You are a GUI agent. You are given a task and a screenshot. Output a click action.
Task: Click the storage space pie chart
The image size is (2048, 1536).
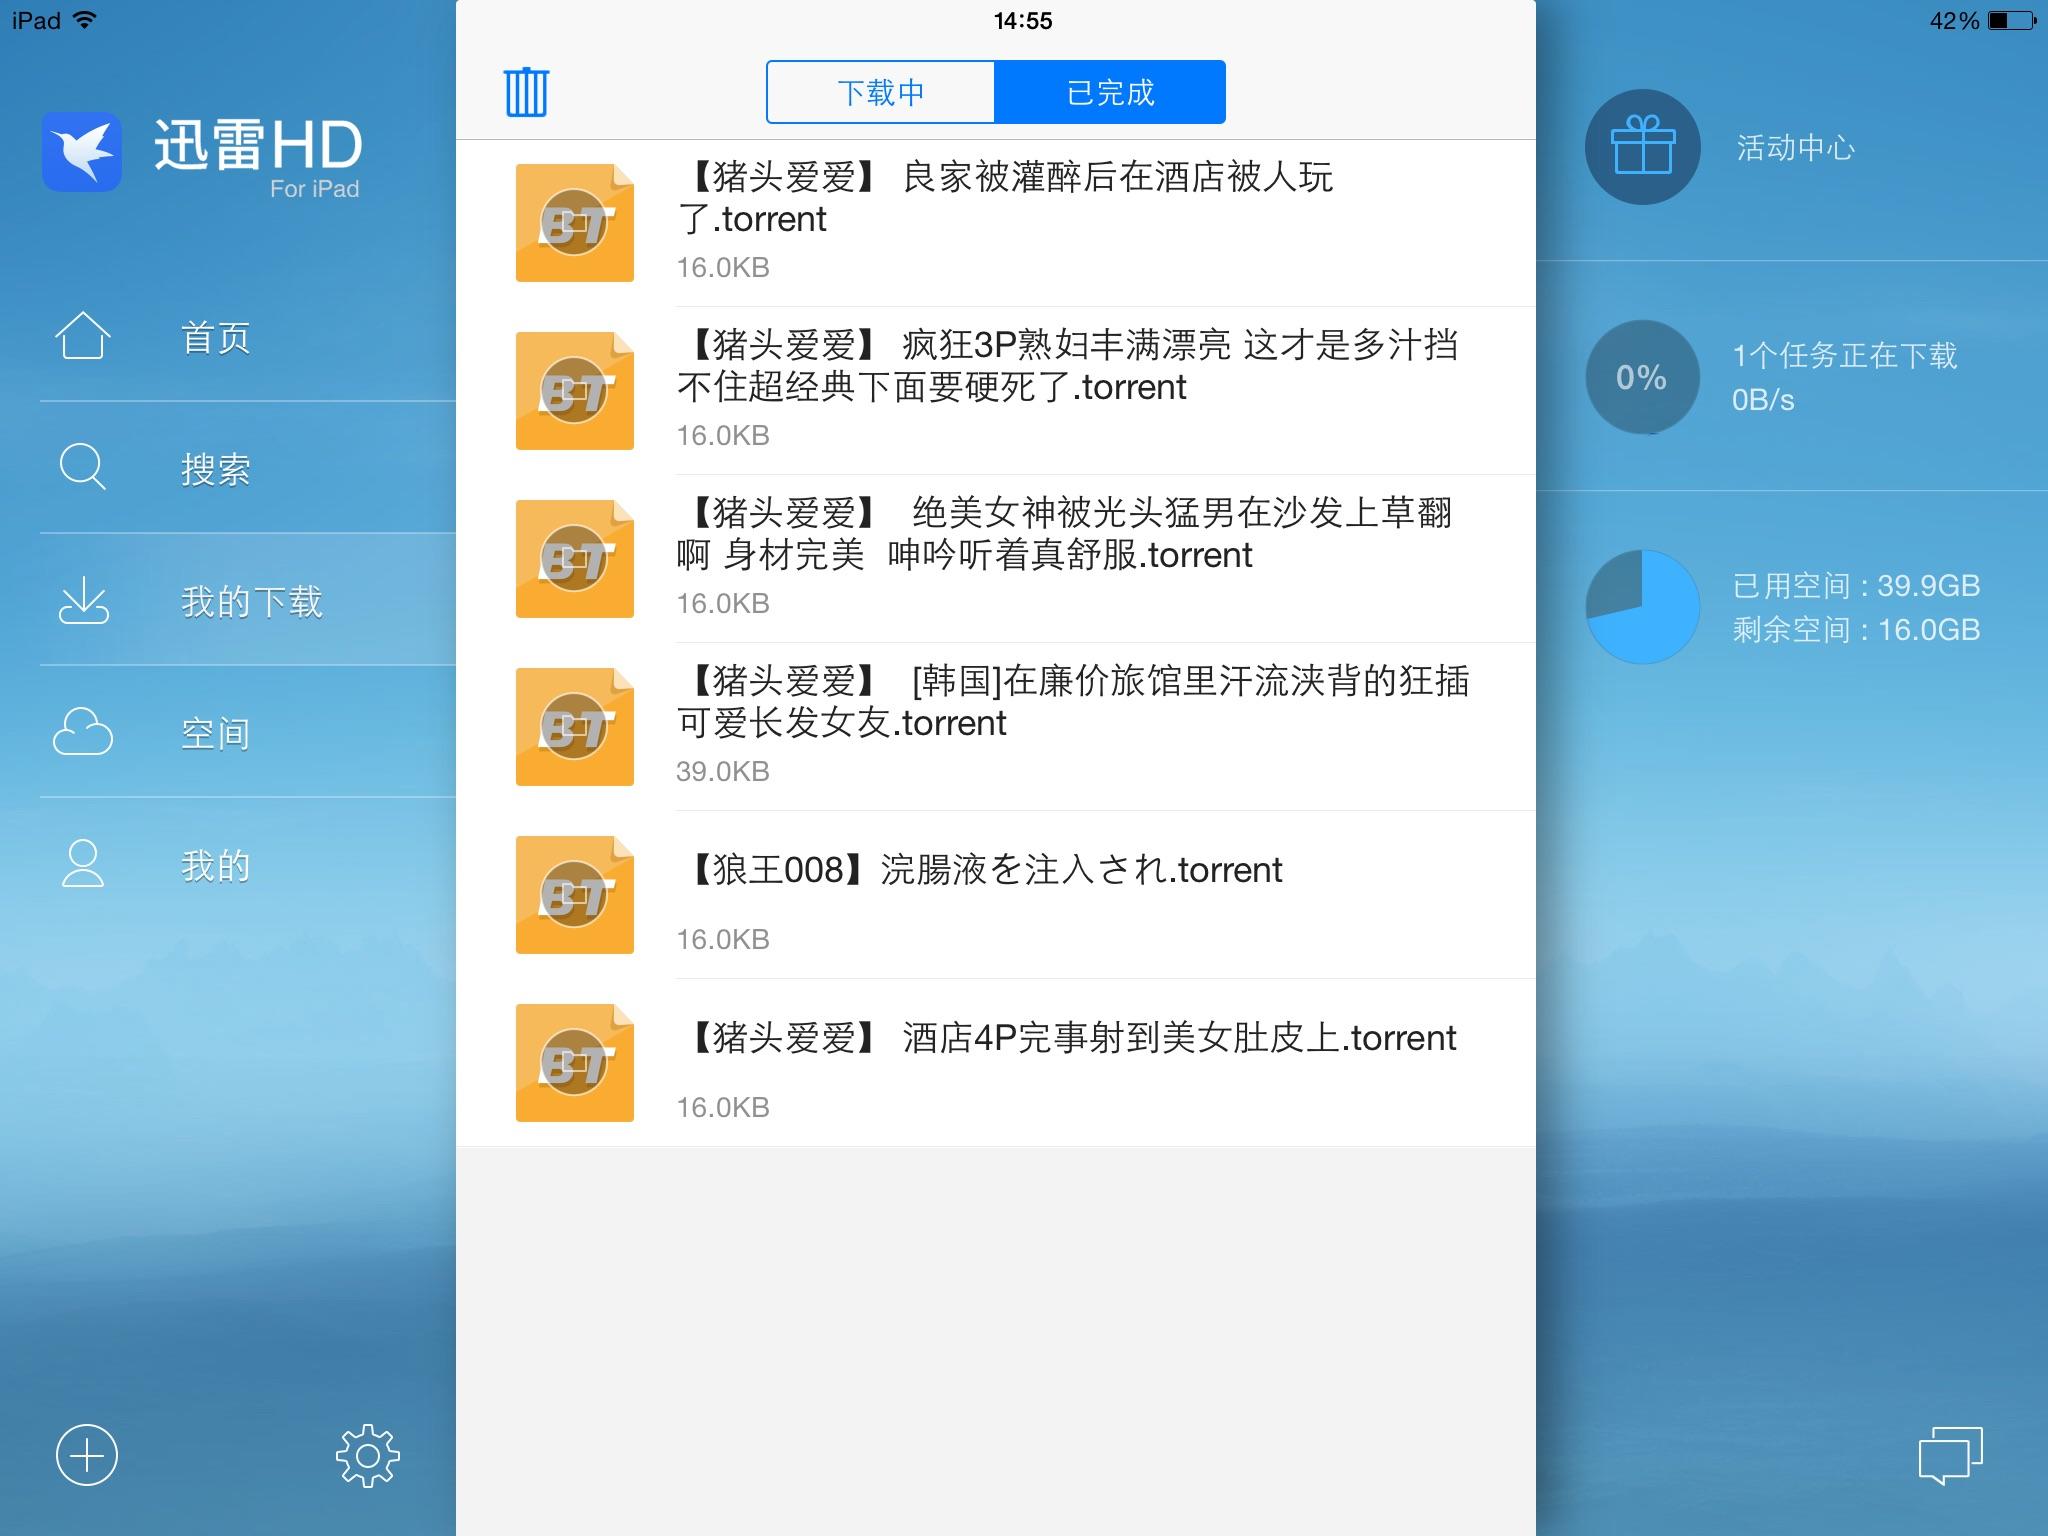click(1642, 606)
